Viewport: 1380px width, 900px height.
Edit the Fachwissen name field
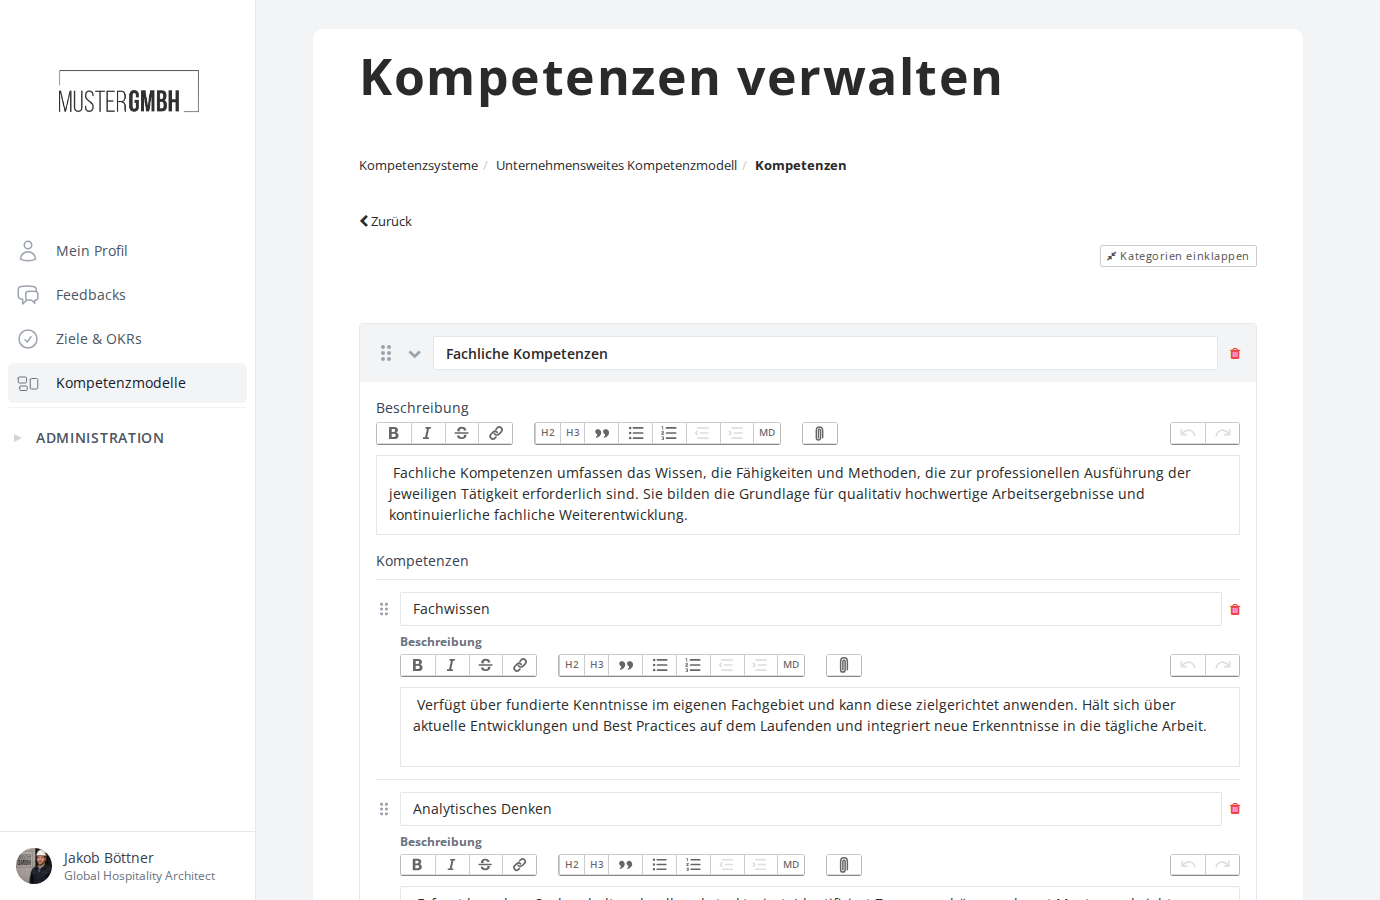[811, 609]
